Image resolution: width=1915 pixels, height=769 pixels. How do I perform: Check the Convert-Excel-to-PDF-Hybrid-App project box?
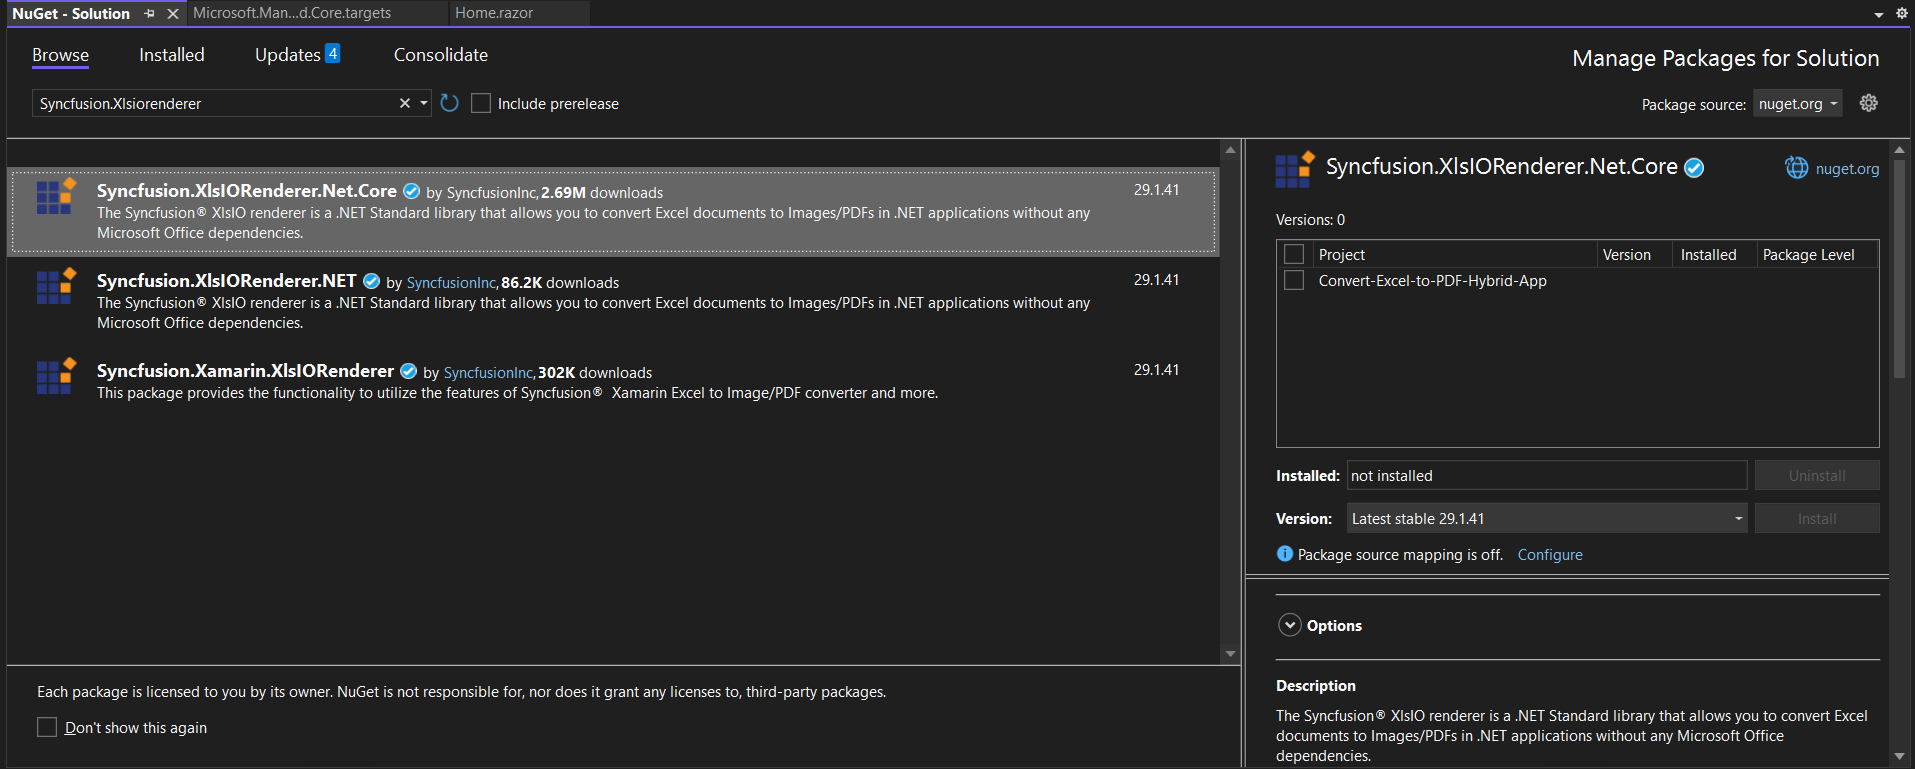[1294, 281]
